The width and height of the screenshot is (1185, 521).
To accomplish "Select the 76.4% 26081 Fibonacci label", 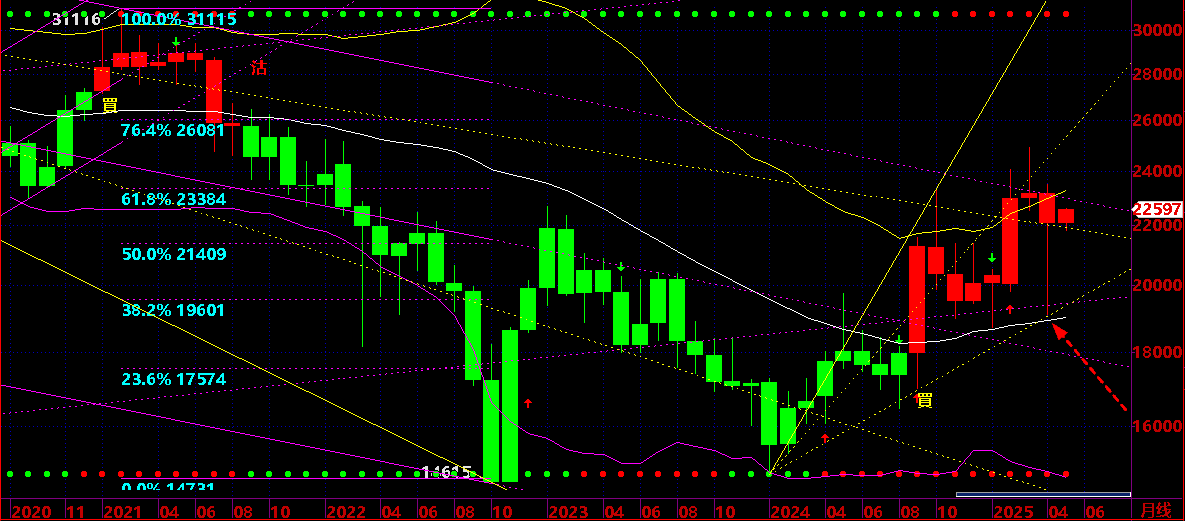I will point(173,130).
